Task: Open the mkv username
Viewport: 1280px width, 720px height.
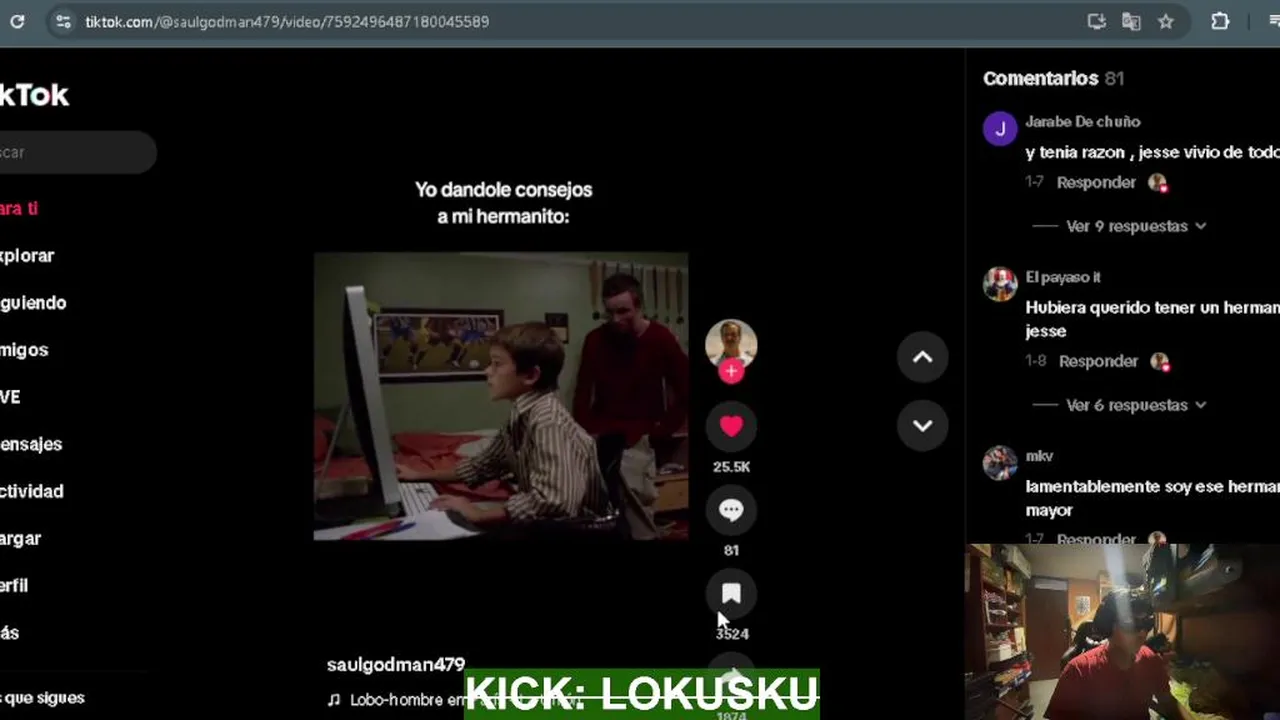Action: tap(1039, 456)
